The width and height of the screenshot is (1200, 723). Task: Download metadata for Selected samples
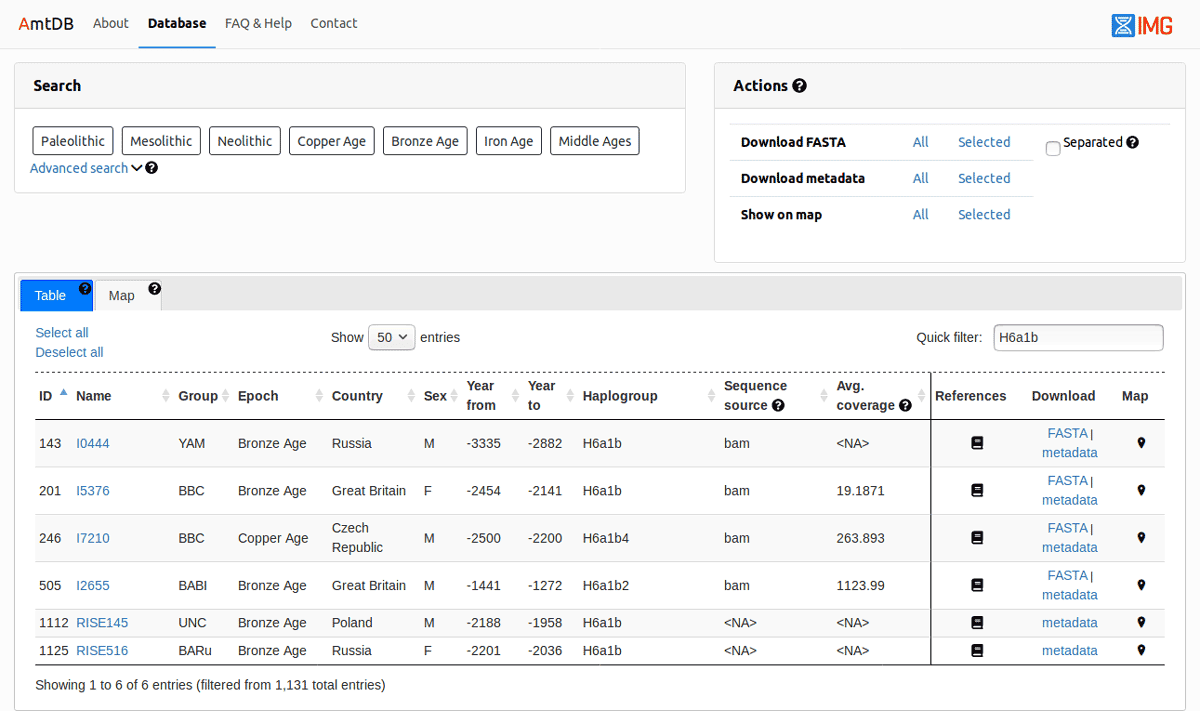pos(984,178)
